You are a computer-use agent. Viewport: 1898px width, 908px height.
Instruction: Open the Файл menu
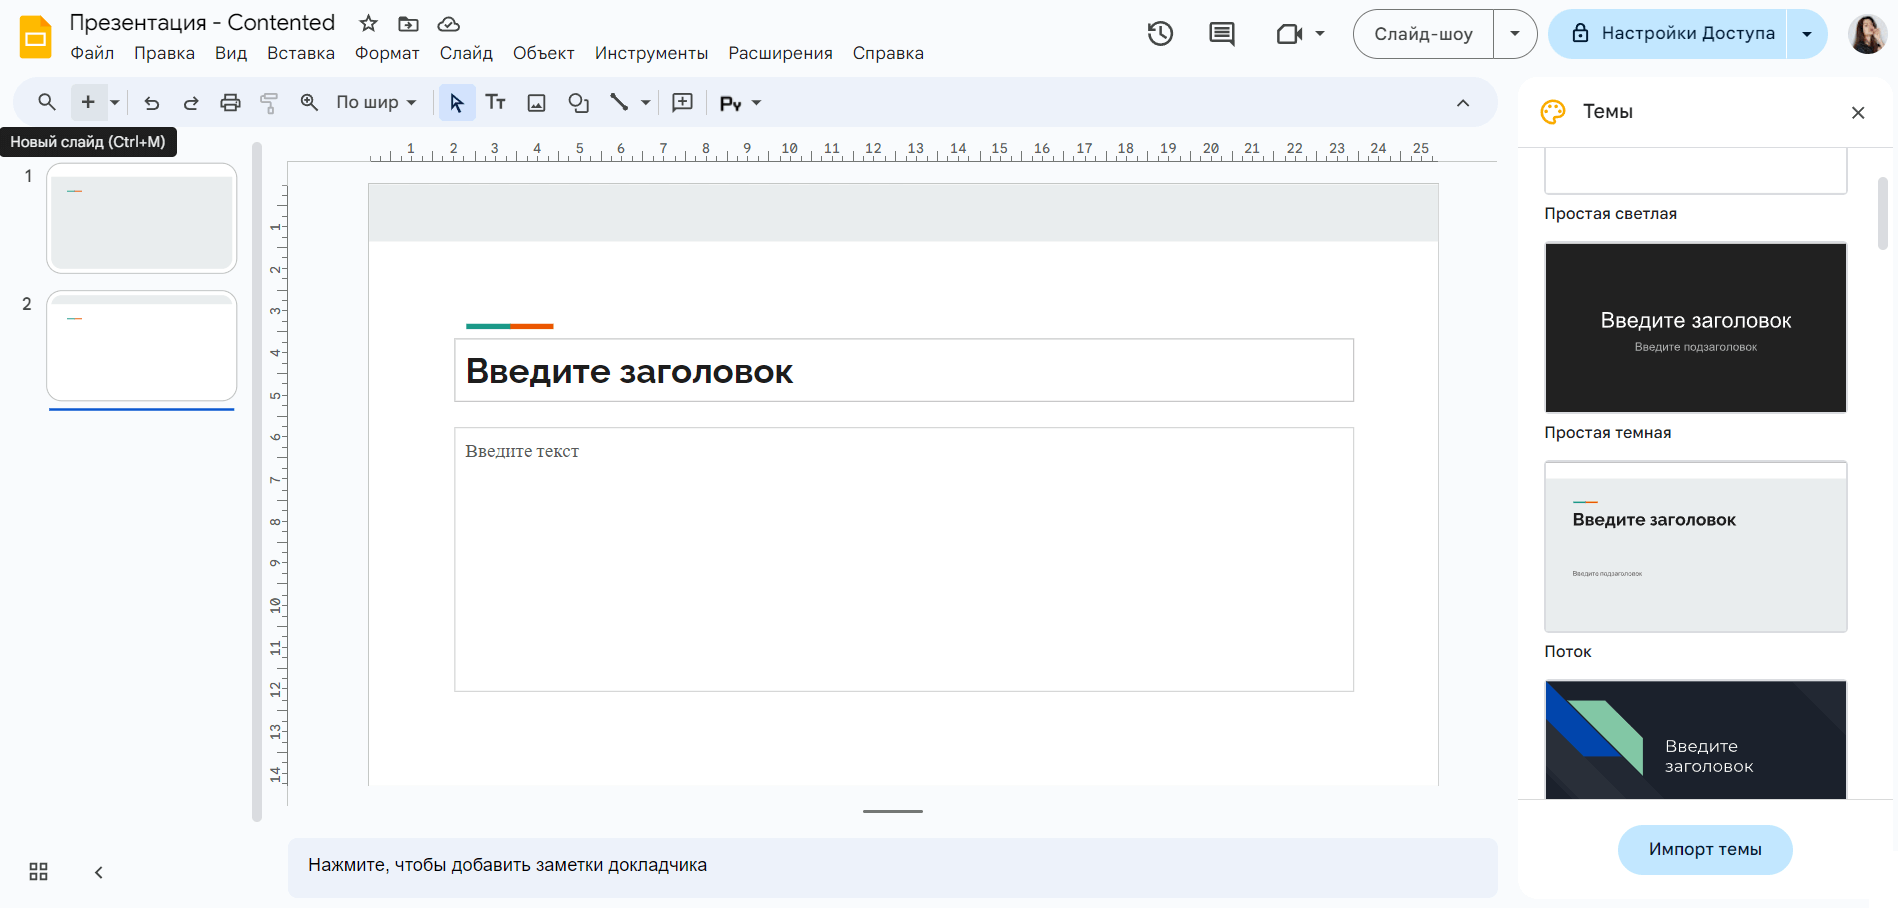(x=92, y=53)
